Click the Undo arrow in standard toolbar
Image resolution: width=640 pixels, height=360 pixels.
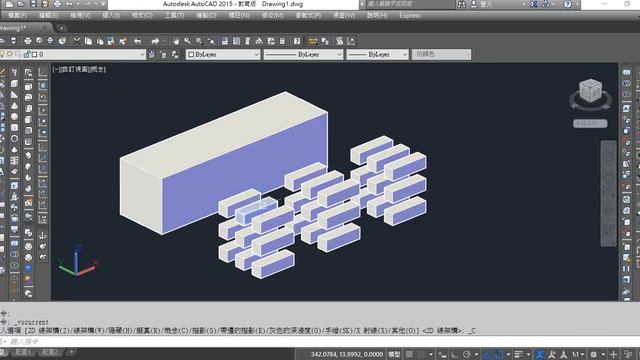click(x=138, y=41)
